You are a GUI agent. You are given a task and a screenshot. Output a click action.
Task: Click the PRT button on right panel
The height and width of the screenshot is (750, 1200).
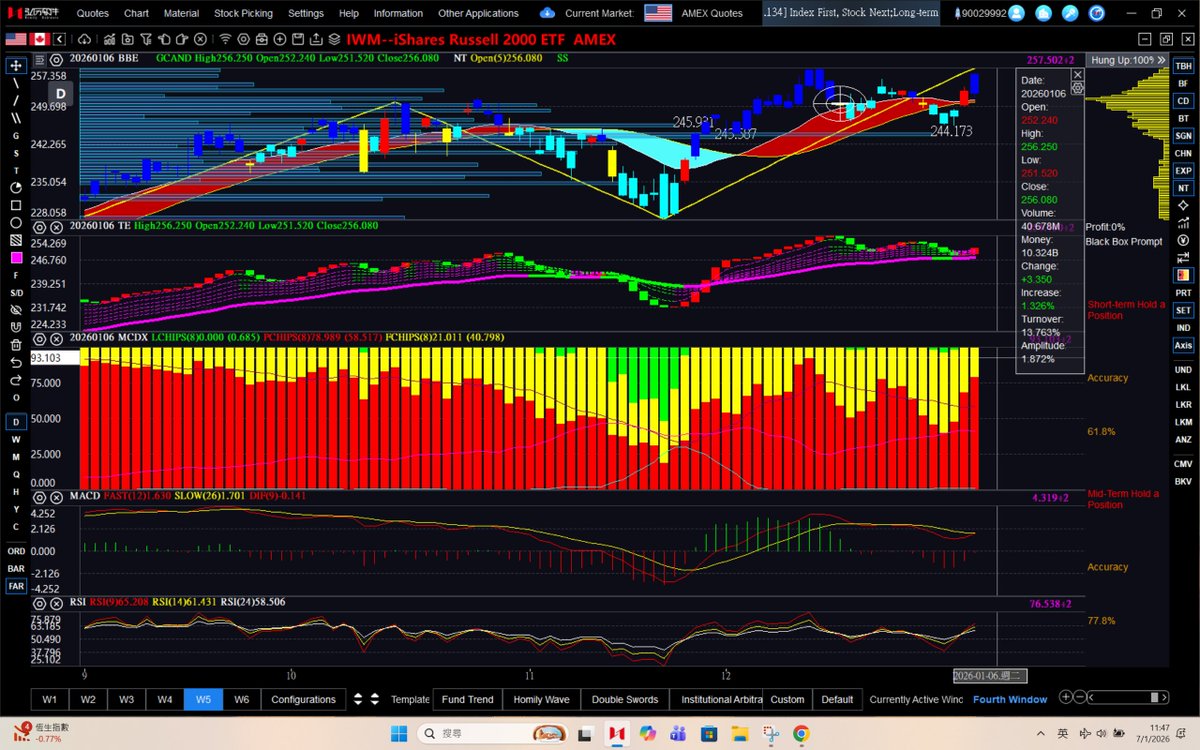point(1183,293)
